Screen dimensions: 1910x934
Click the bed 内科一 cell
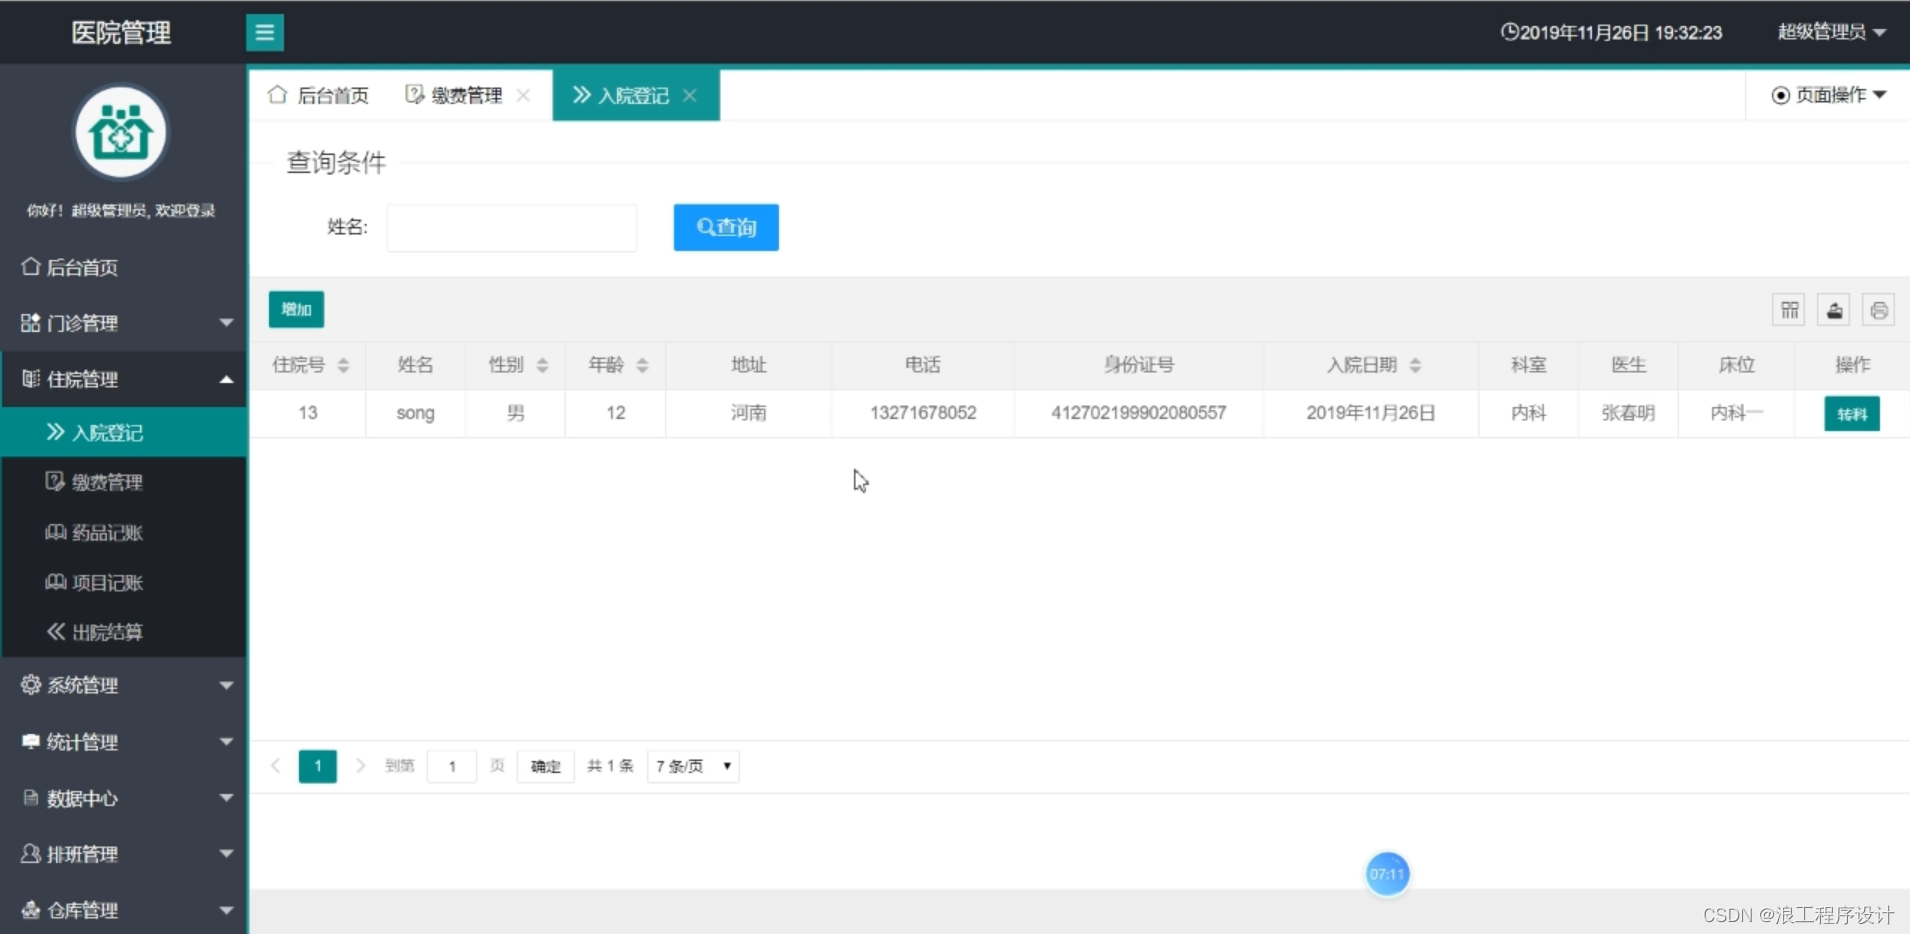(1737, 413)
